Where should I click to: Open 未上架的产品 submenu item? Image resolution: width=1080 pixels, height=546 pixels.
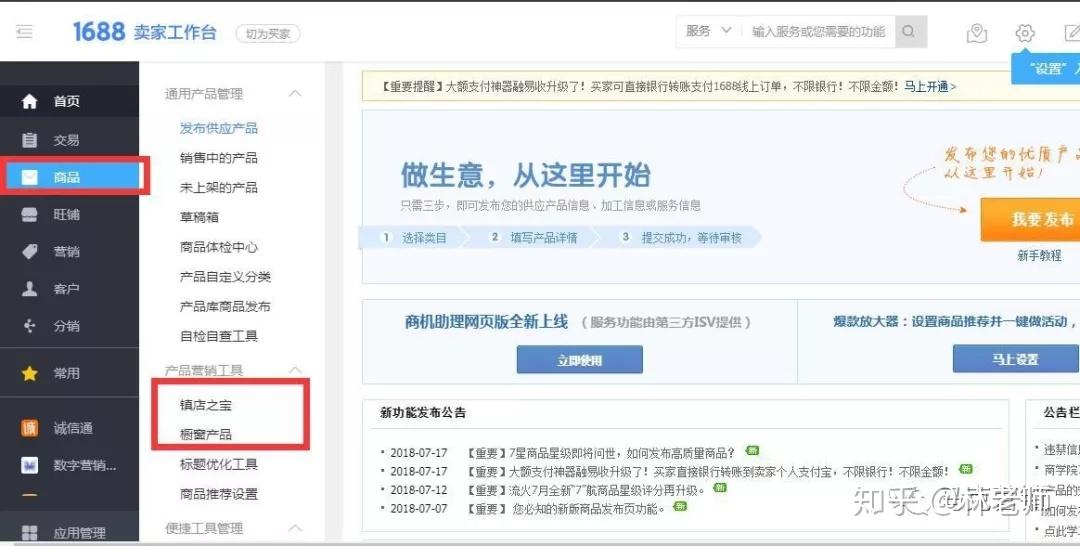[x=218, y=187]
